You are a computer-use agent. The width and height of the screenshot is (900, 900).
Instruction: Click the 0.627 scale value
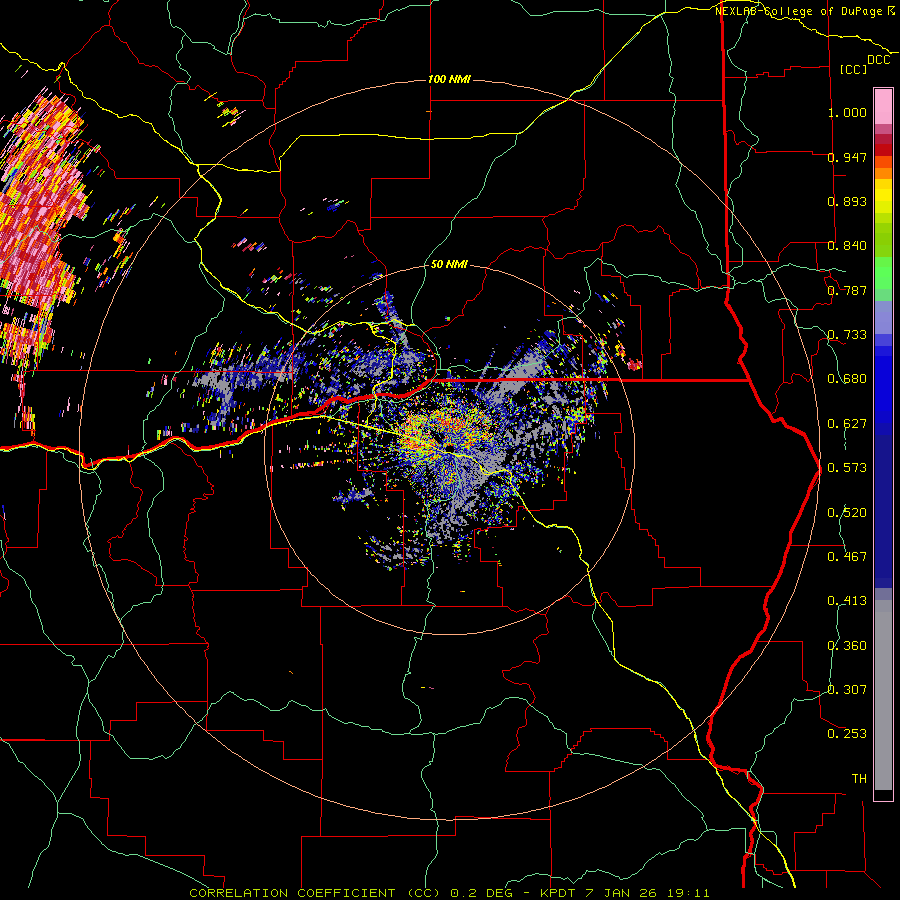pos(847,424)
